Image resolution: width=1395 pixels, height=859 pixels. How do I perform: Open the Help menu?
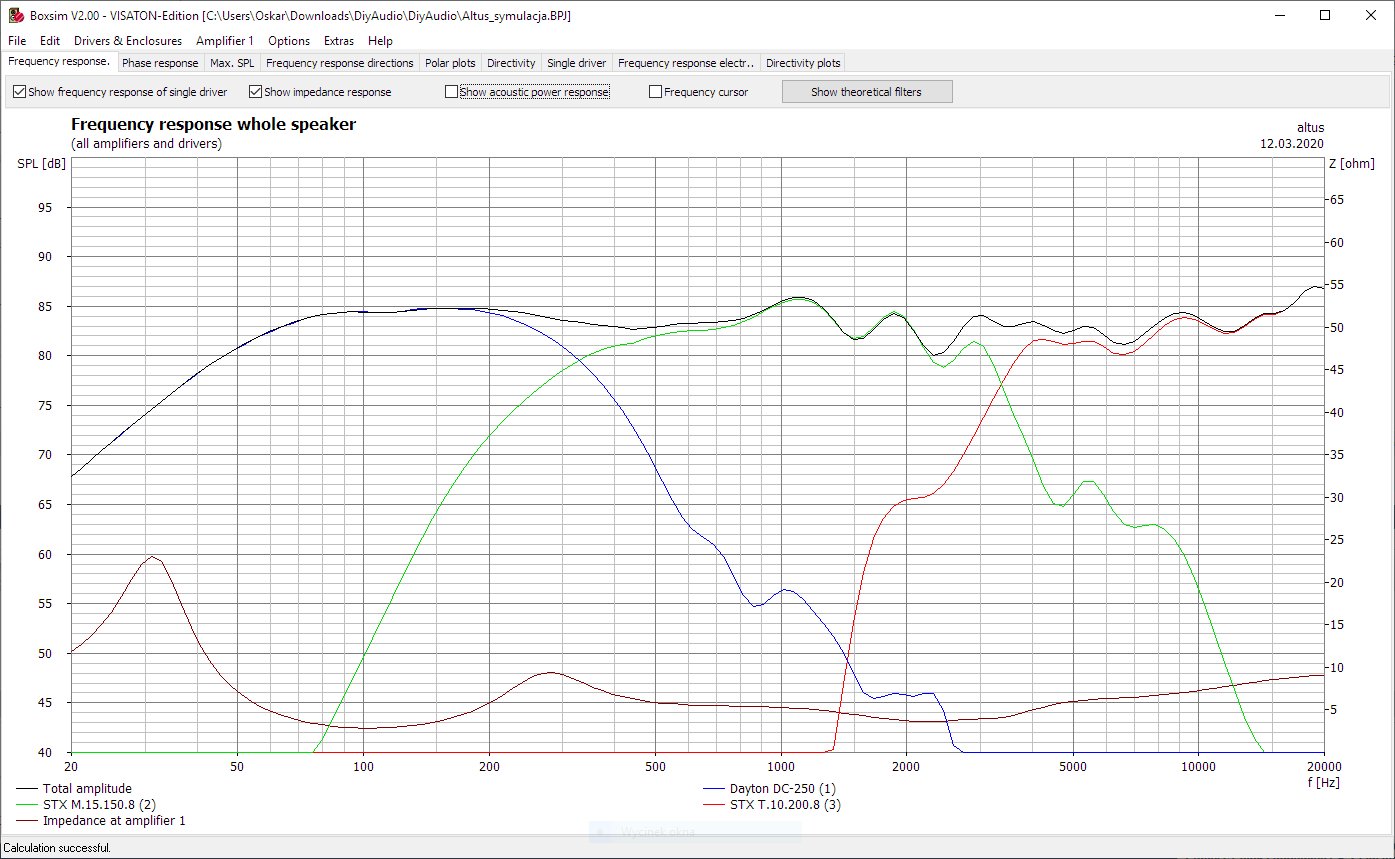point(380,41)
